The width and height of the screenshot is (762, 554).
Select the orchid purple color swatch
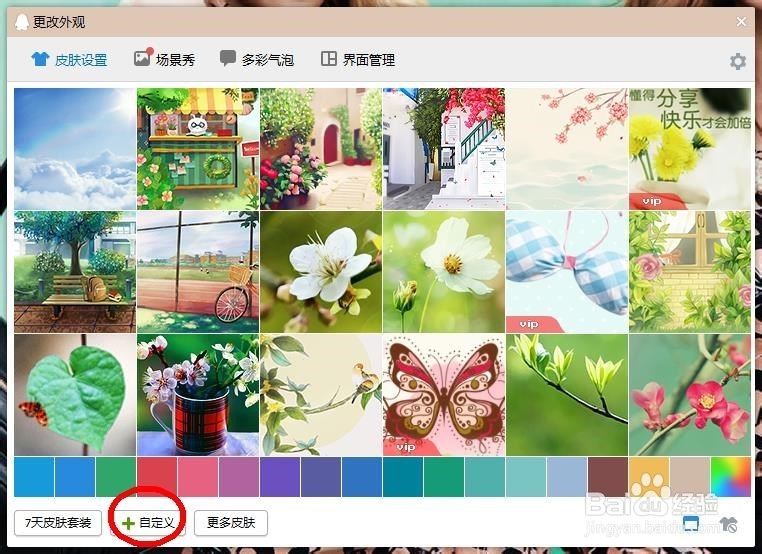(239, 477)
